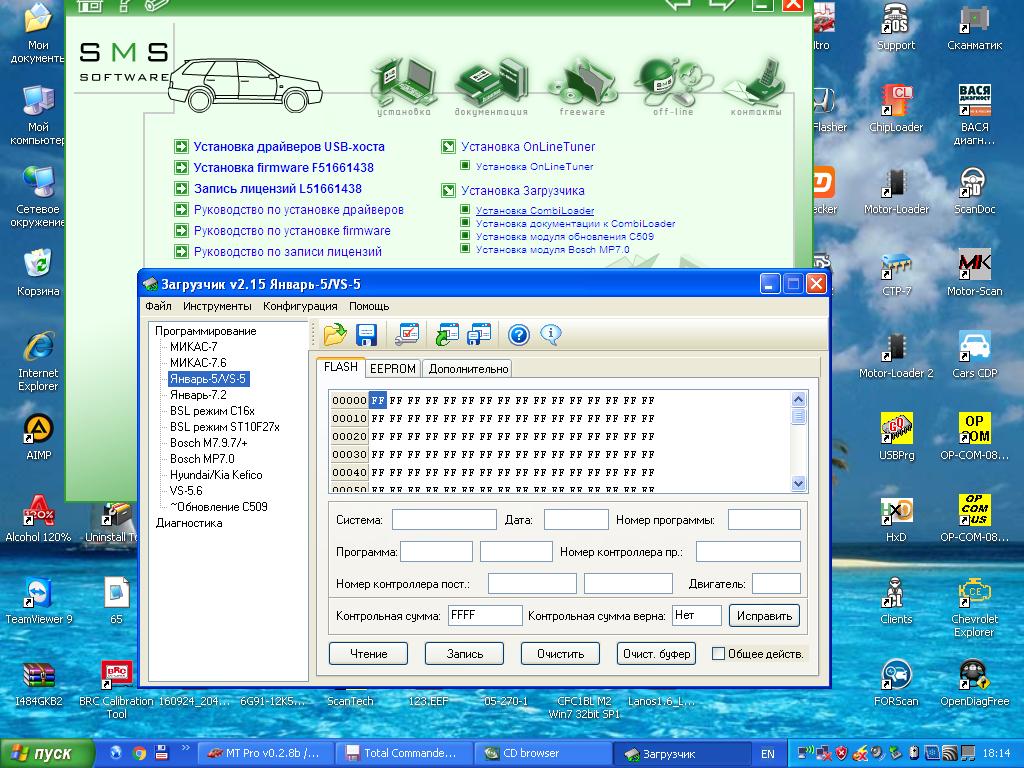Click Установка модуля Bosch MP7.0 link
This screenshot has width=1024, height=768.
coord(552,249)
